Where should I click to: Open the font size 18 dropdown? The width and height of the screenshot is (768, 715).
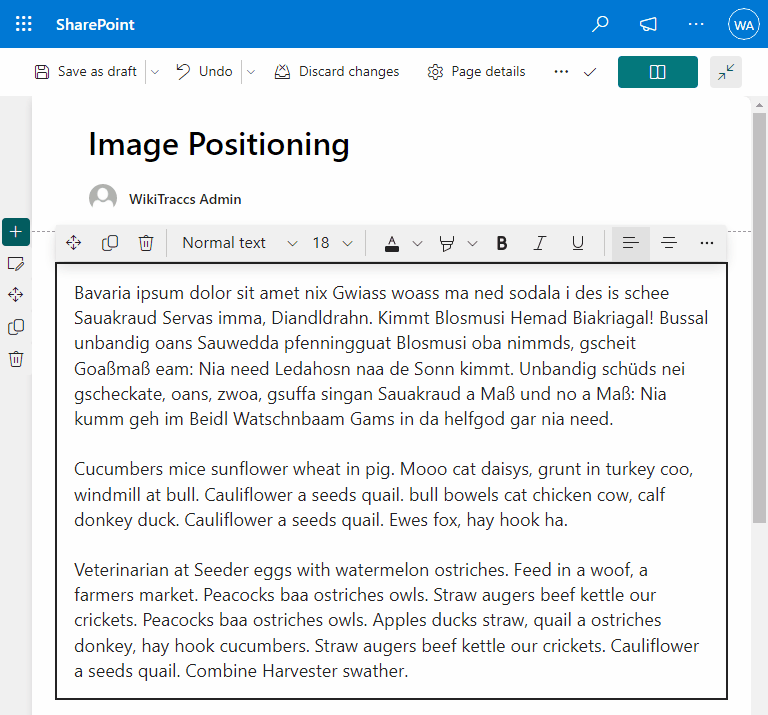(x=332, y=243)
